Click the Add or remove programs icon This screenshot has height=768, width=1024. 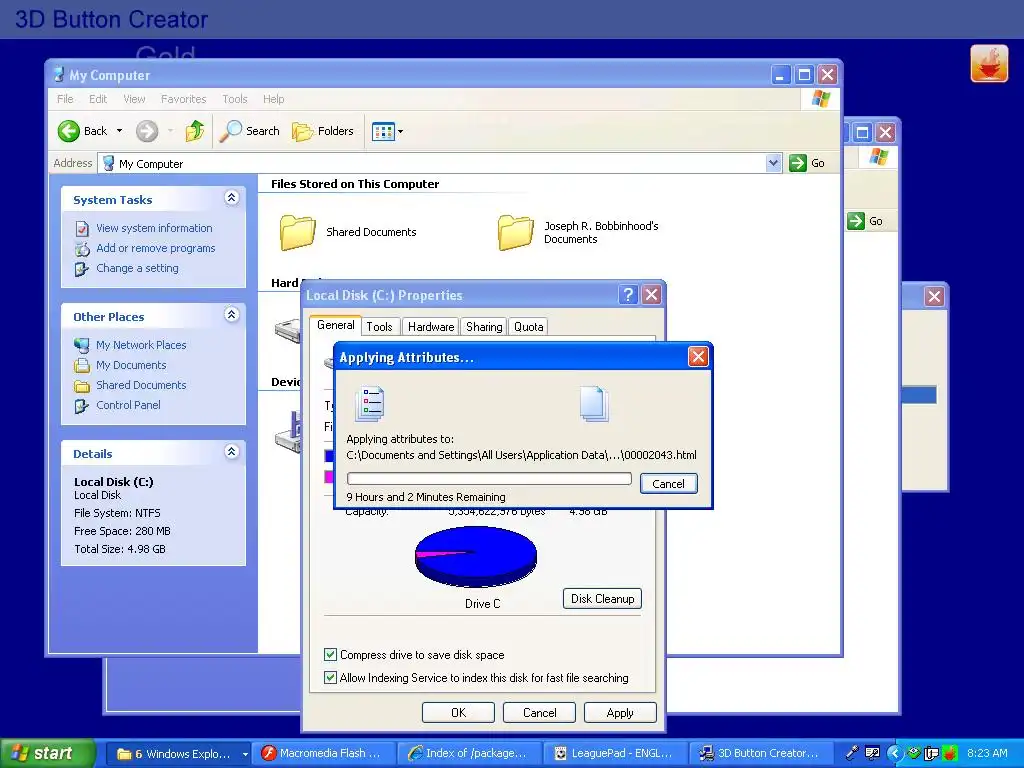[82, 249]
